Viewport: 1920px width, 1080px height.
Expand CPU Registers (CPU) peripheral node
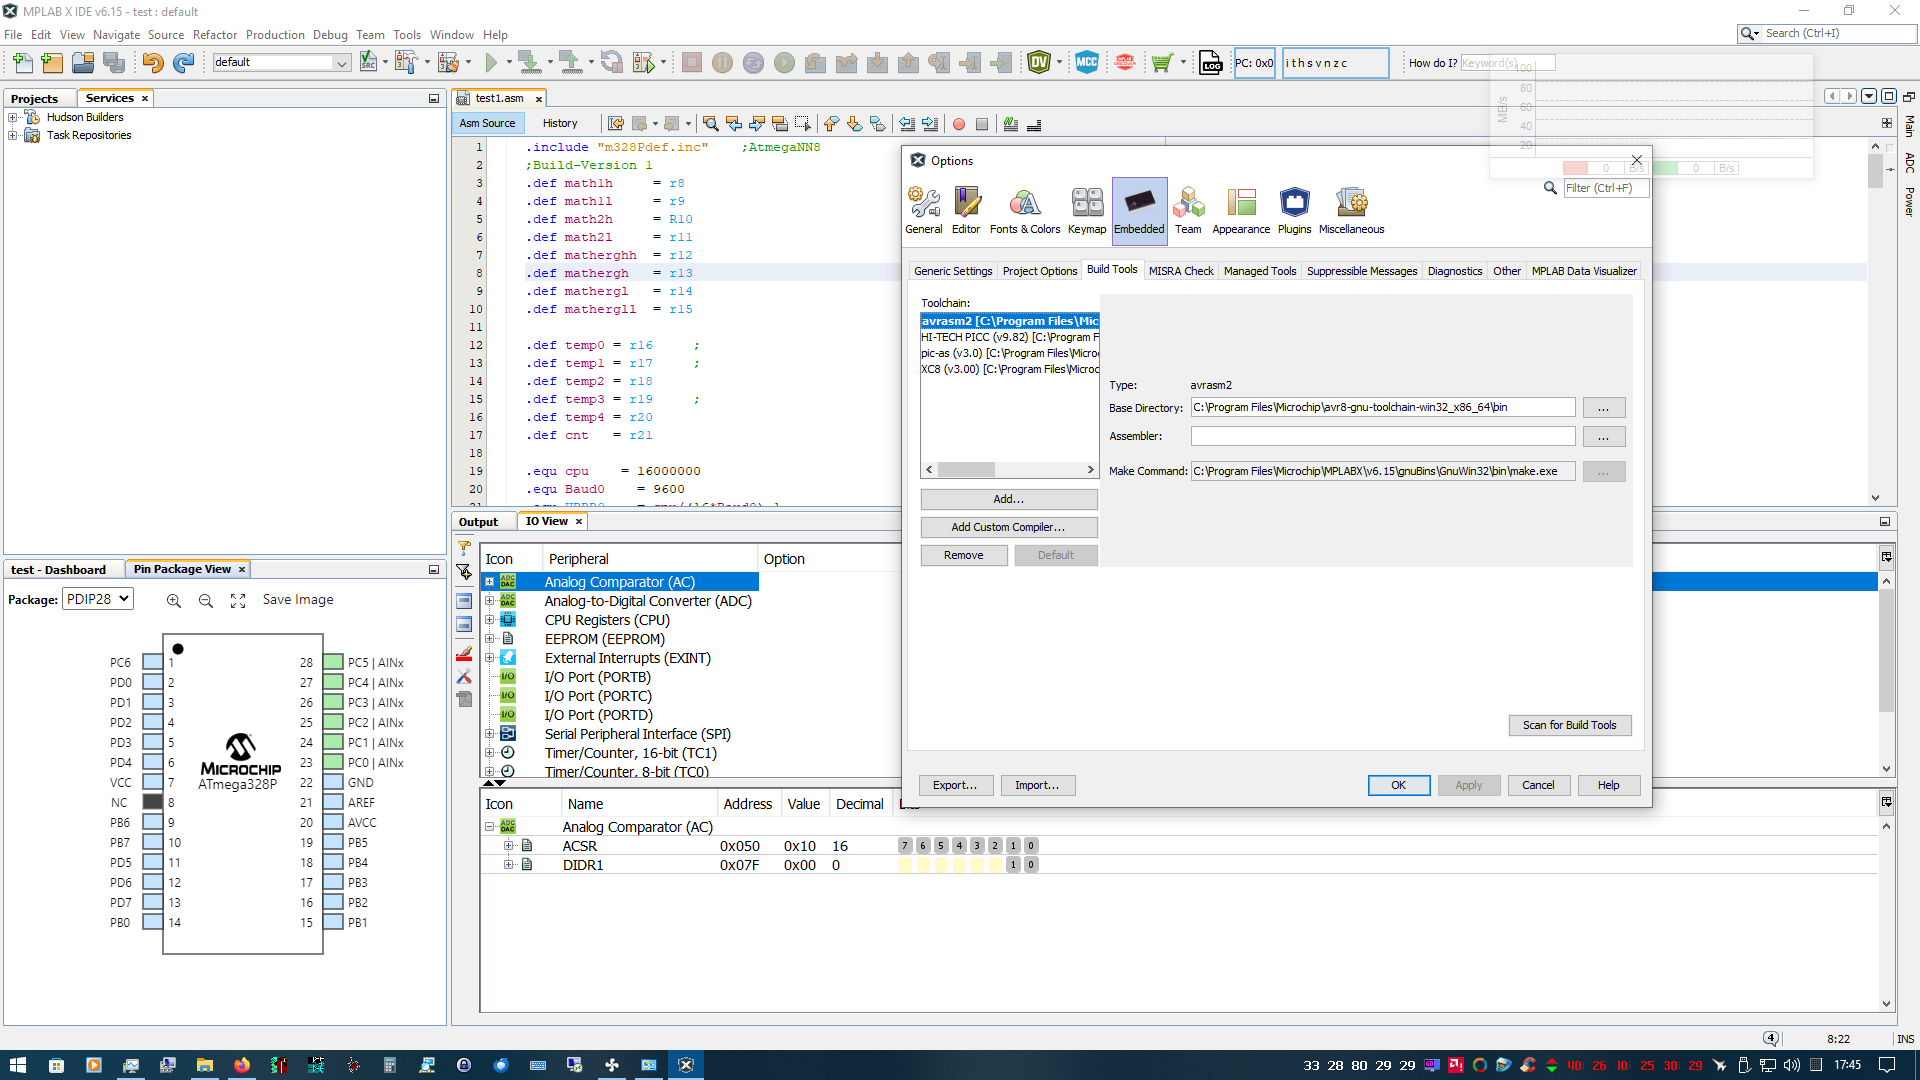pyautogui.click(x=490, y=620)
